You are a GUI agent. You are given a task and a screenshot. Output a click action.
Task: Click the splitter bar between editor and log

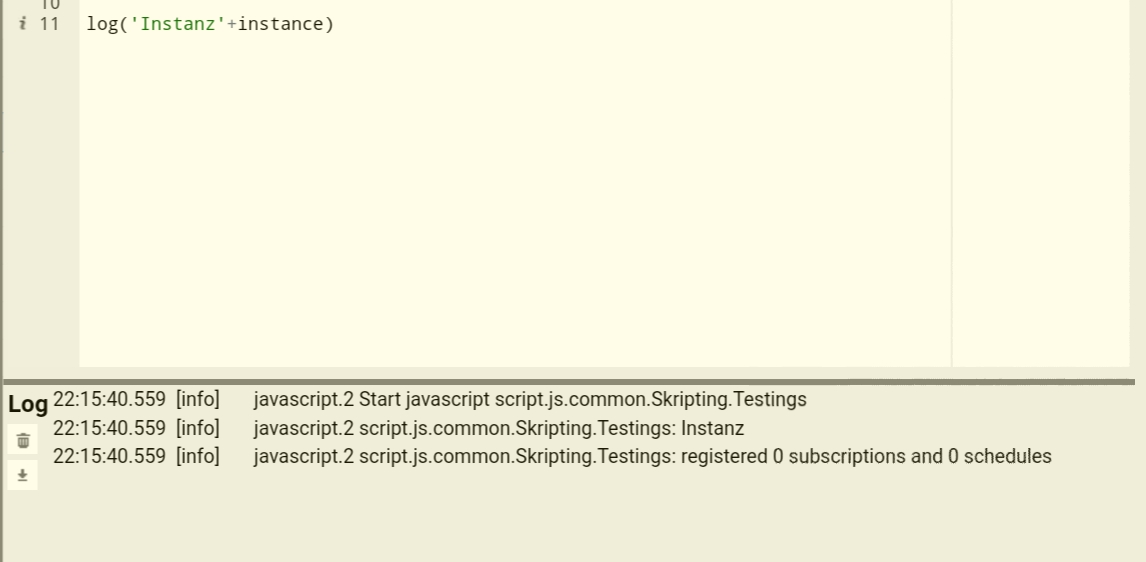(570, 381)
